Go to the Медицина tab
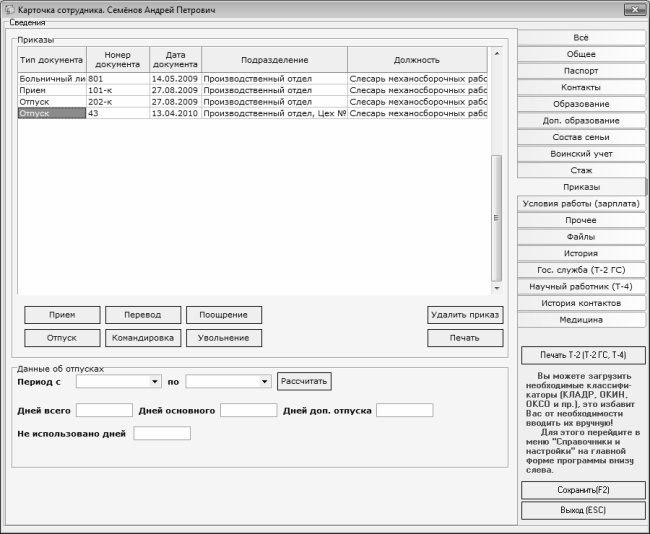 pyautogui.click(x=581, y=320)
